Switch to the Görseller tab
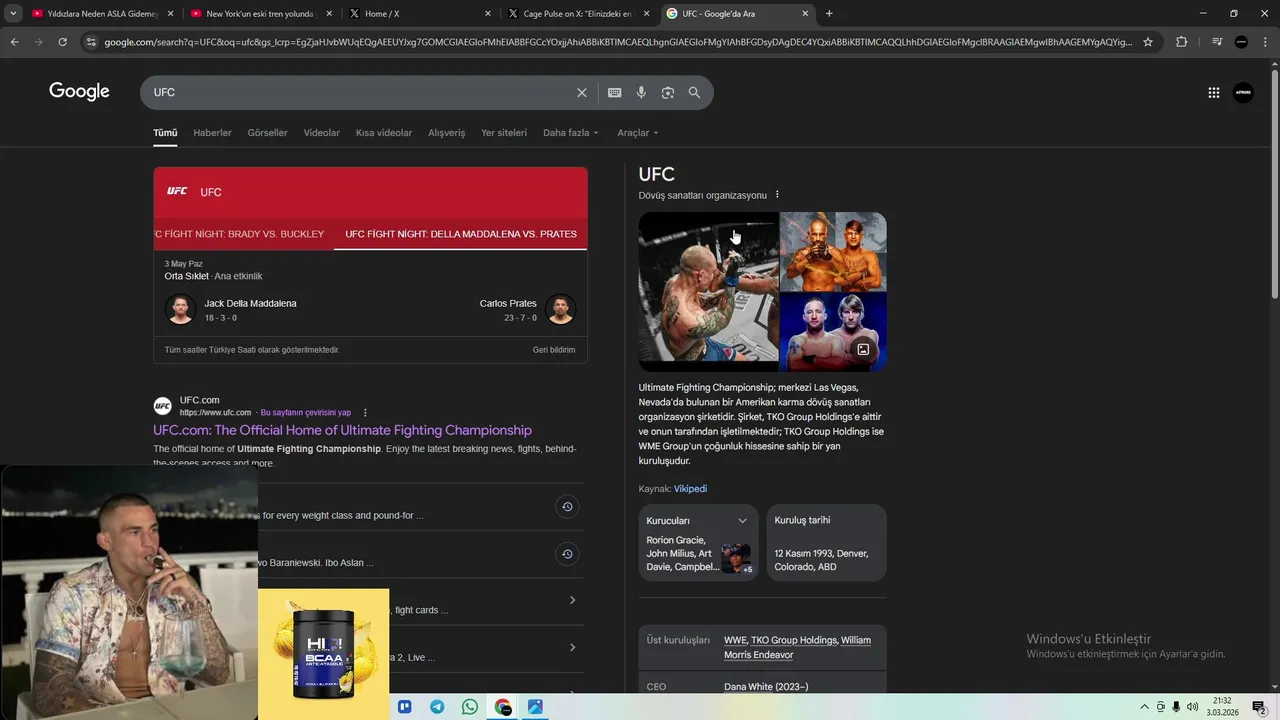 tap(267, 132)
